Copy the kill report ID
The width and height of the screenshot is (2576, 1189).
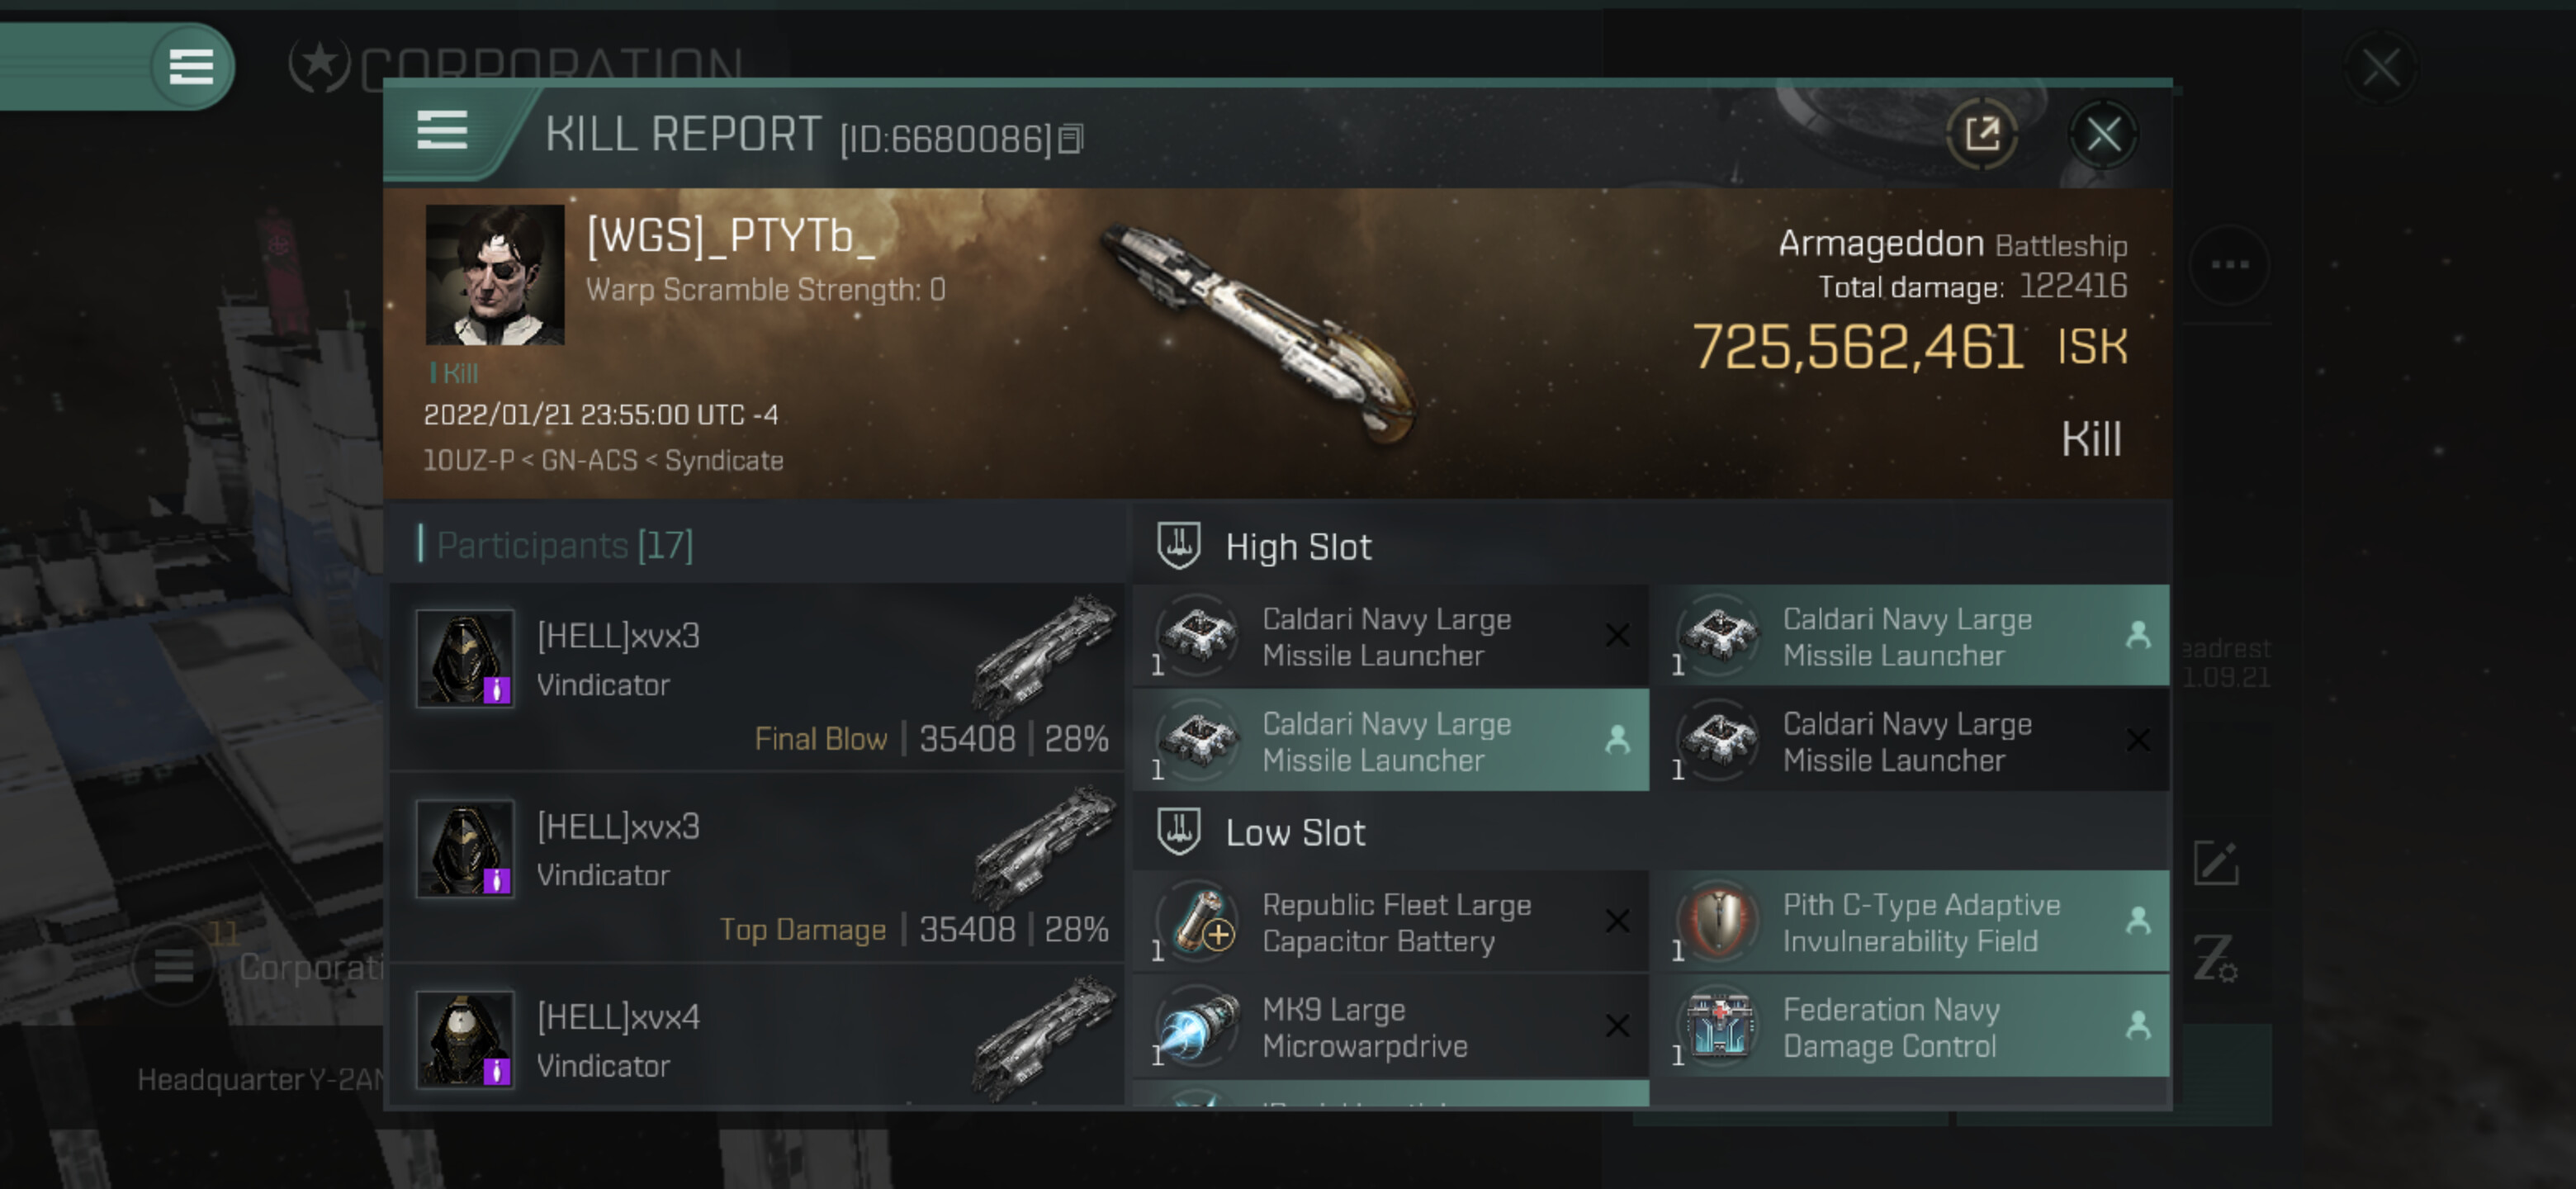click(x=1071, y=139)
